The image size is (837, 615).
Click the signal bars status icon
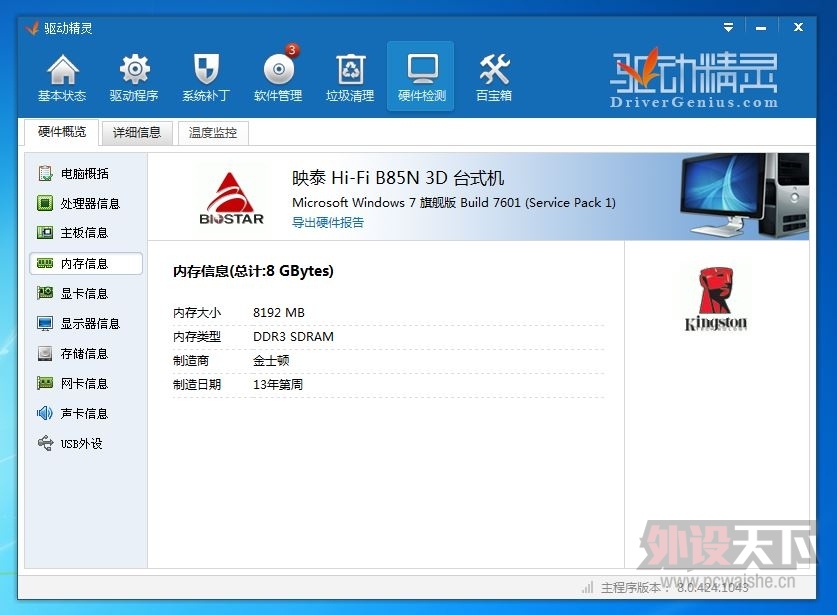tap(587, 588)
